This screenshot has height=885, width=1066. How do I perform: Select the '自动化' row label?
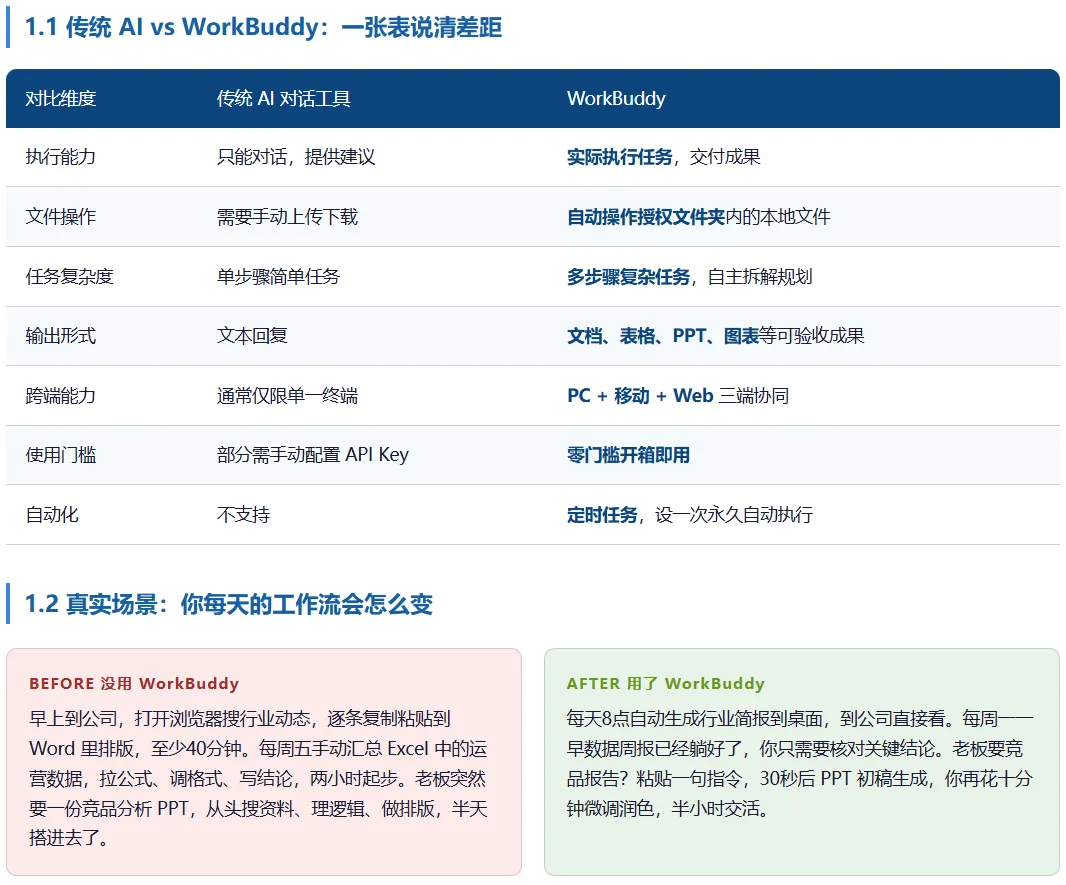[52, 515]
